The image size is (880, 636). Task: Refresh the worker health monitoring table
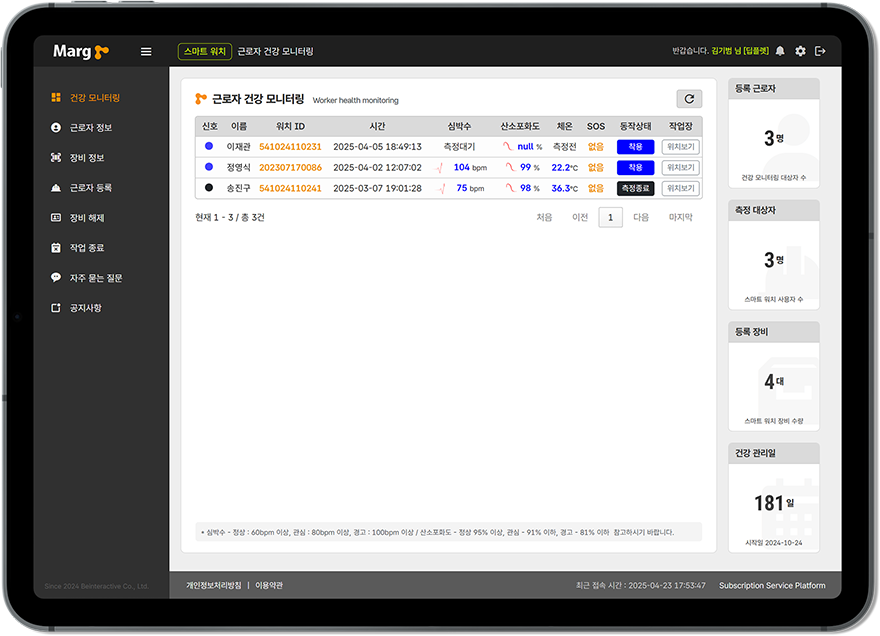tap(689, 99)
